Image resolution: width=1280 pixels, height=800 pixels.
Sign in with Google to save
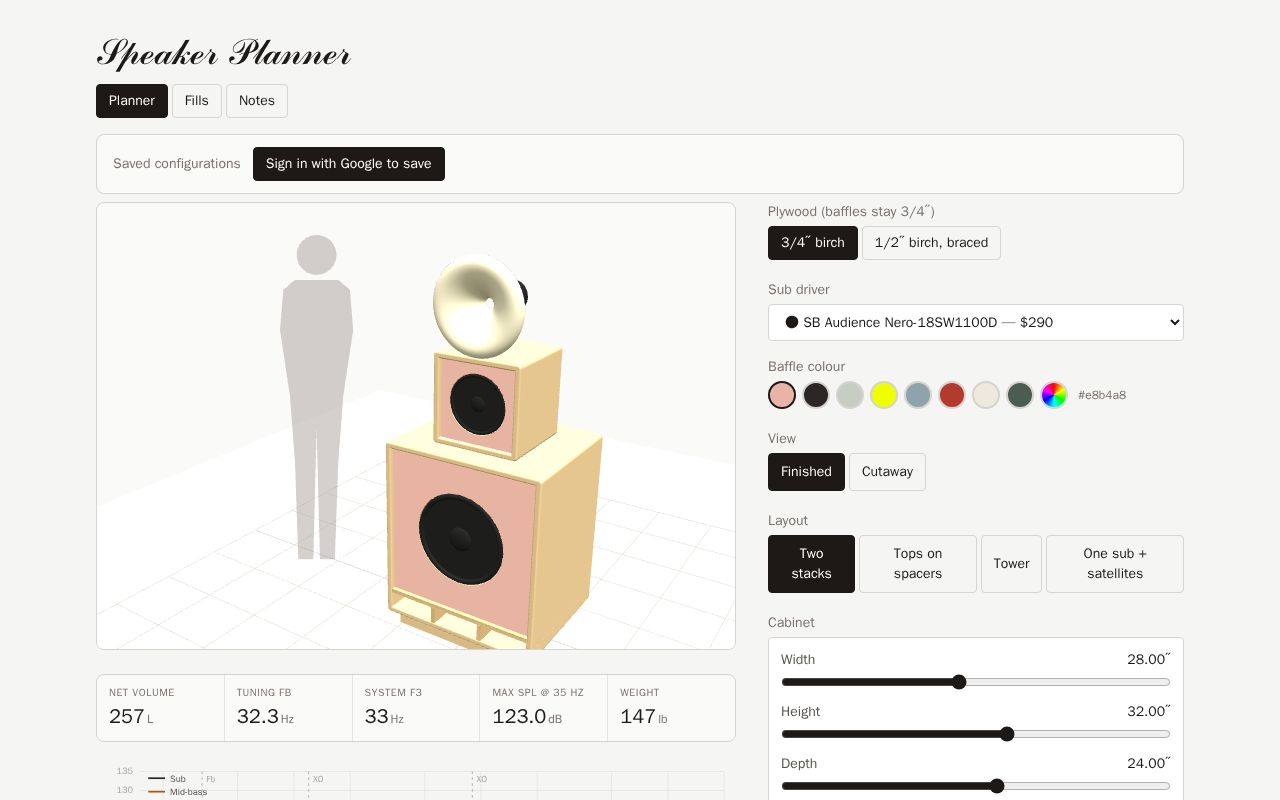[x=349, y=164]
